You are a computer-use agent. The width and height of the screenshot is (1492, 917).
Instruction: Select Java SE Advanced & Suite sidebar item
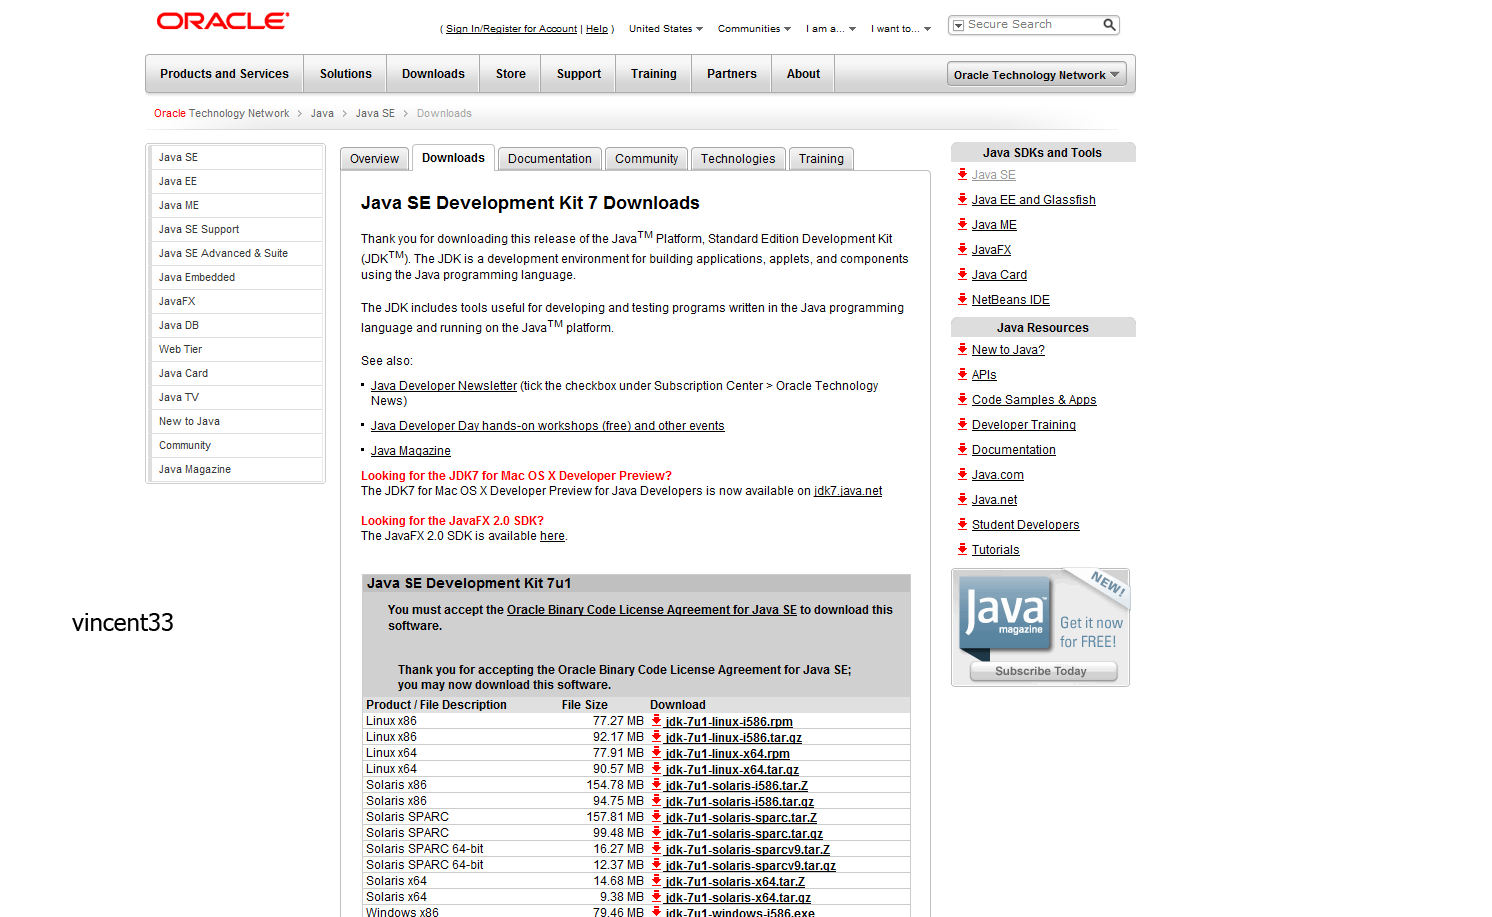click(x=237, y=253)
